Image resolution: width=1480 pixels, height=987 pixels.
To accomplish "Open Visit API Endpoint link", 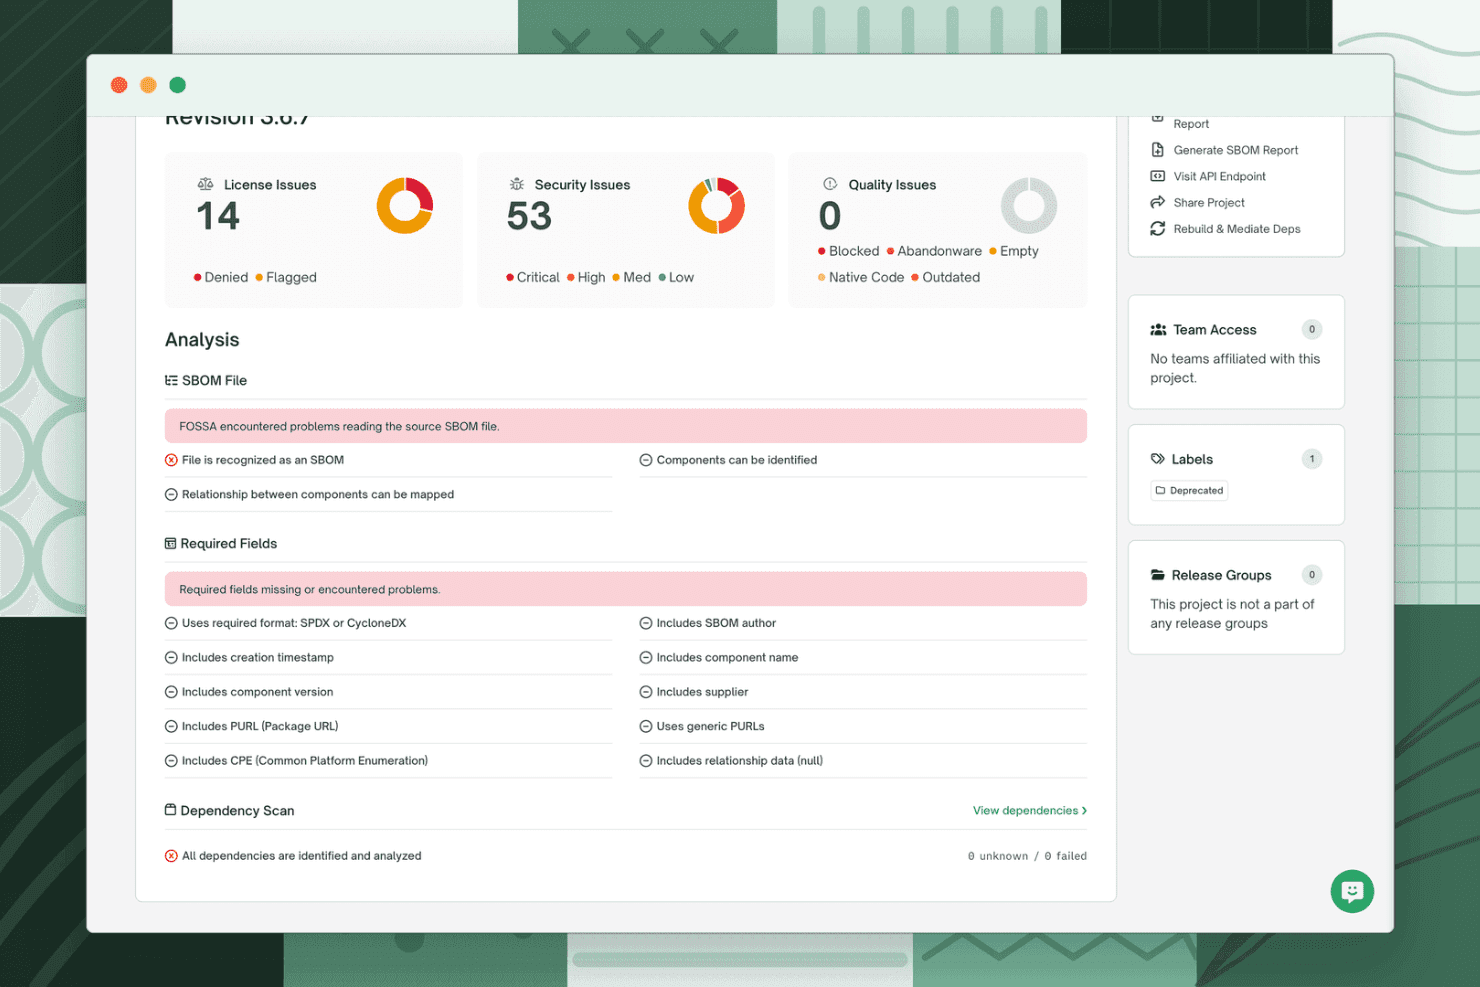I will 1220,176.
